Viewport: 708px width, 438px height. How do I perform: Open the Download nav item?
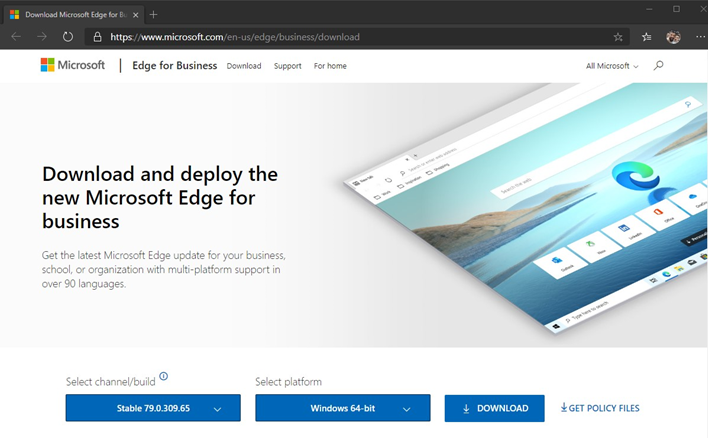click(x=244, y=66)
